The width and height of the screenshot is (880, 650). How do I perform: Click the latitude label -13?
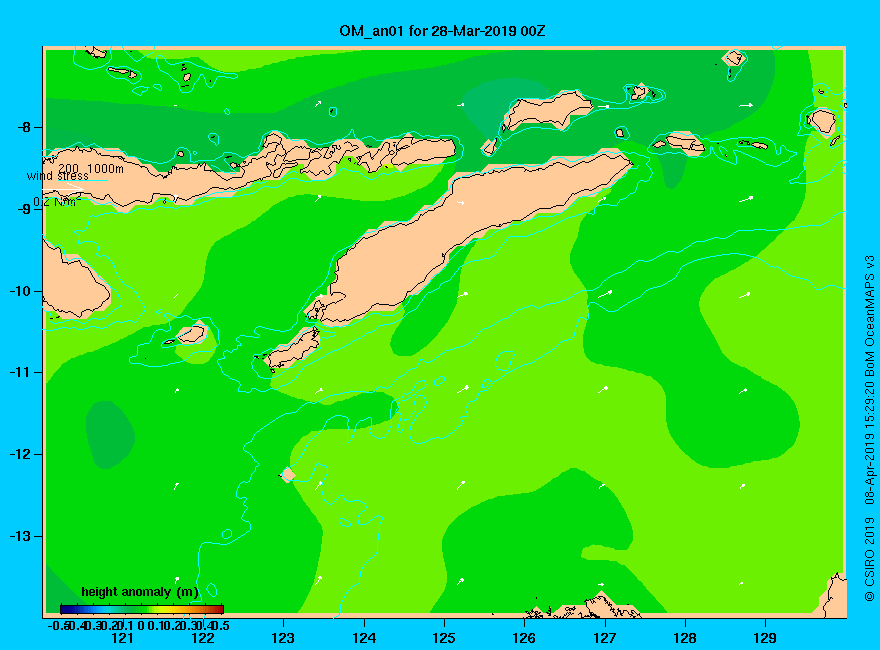click(x=21, y=536)
